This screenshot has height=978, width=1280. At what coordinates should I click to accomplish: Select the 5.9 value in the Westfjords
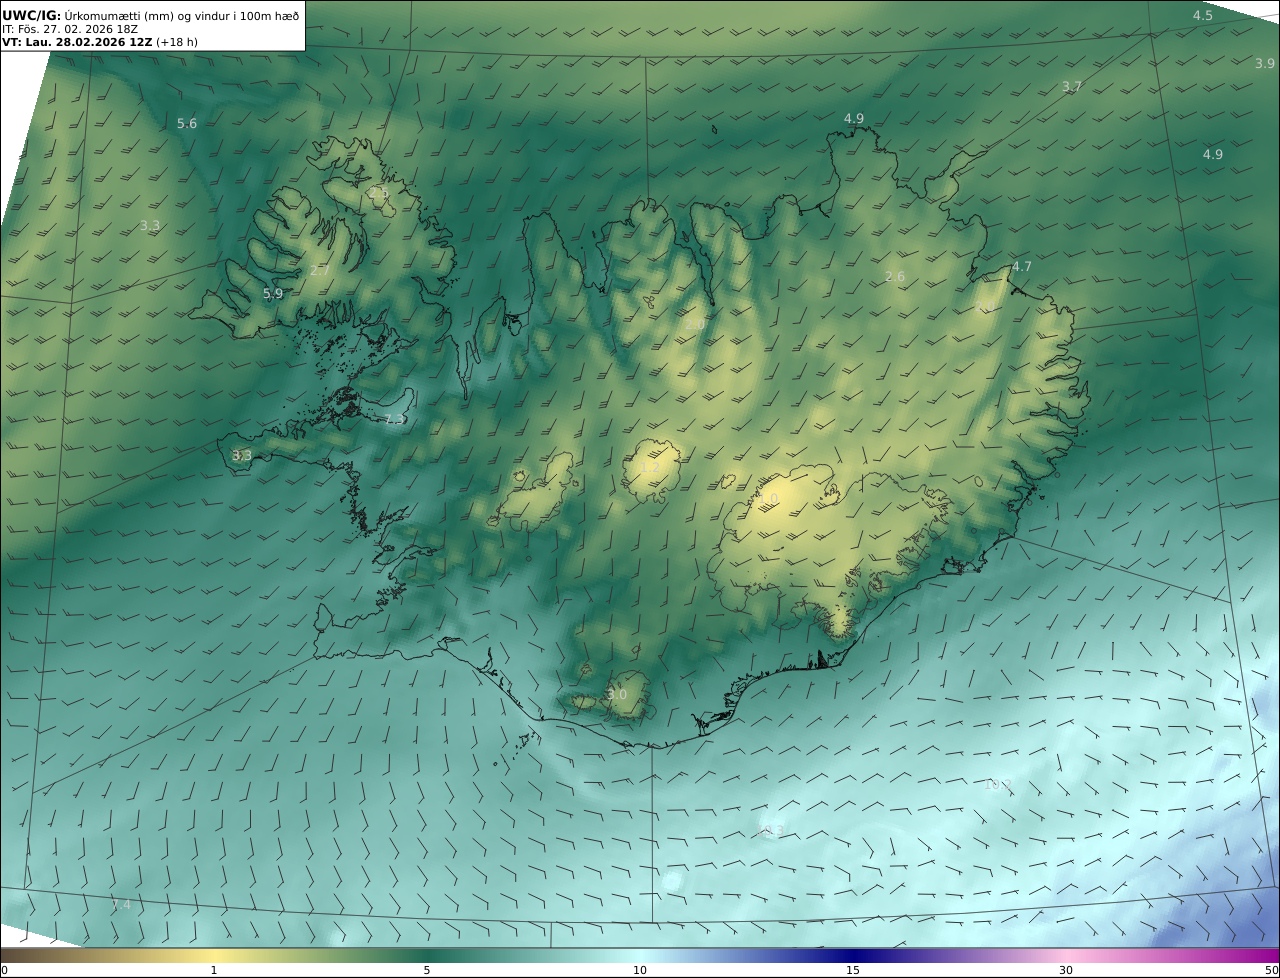[x=273, y=294]
